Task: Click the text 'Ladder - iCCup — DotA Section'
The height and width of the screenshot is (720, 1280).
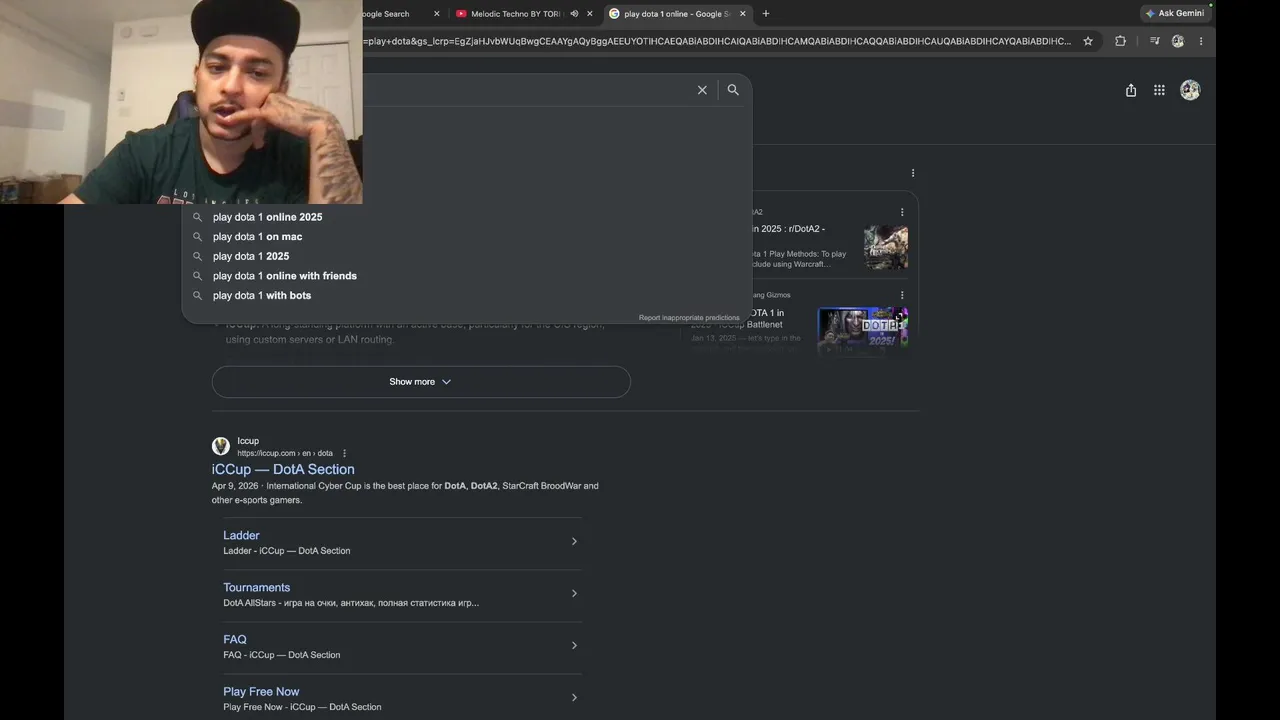Action: click(x=287, y=551)
